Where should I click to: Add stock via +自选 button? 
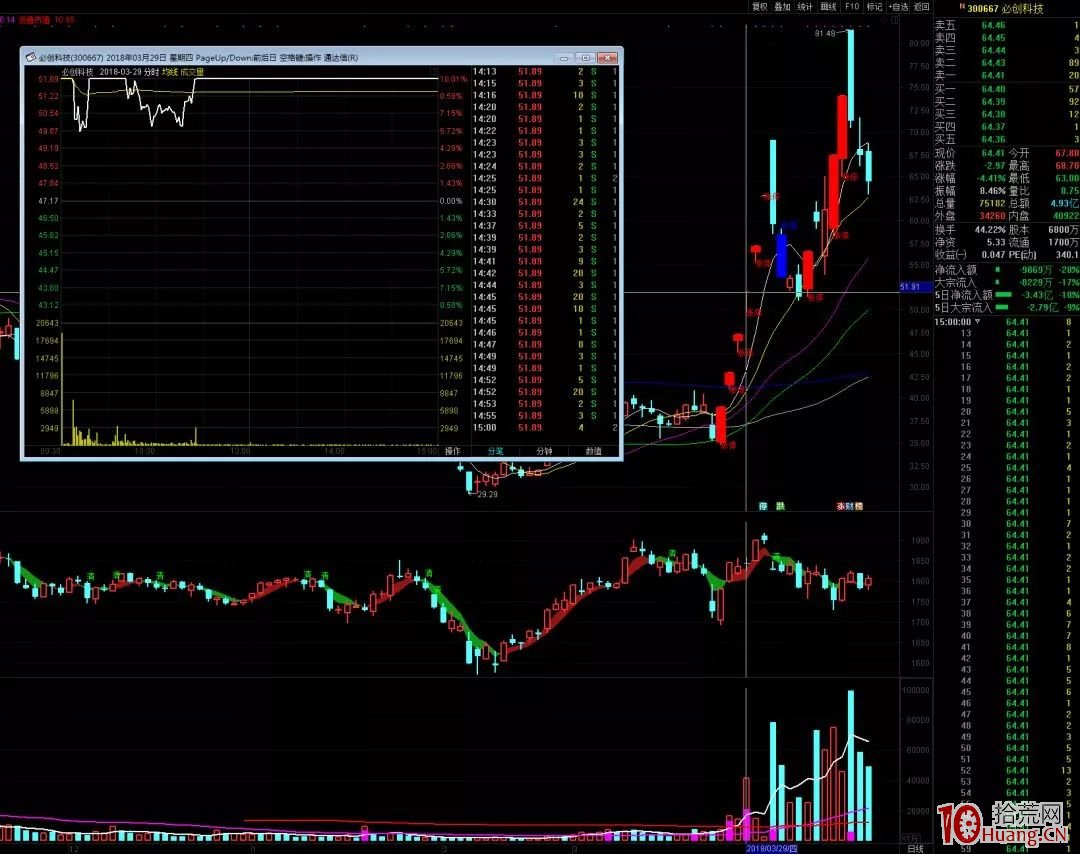click(x=899, y=6)
